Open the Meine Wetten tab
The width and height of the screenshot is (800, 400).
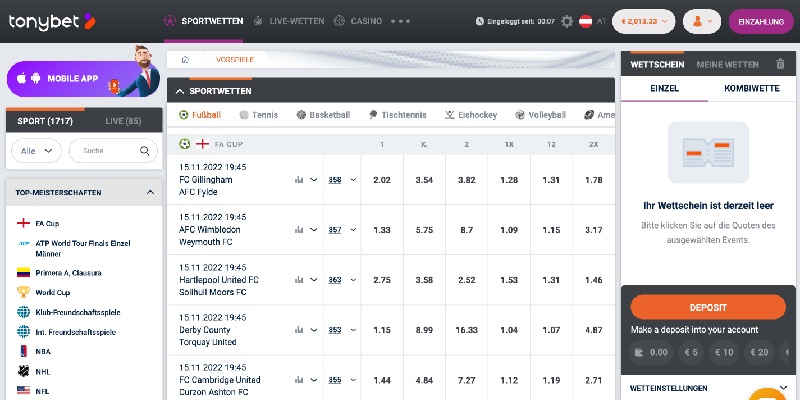pos(728,64)
